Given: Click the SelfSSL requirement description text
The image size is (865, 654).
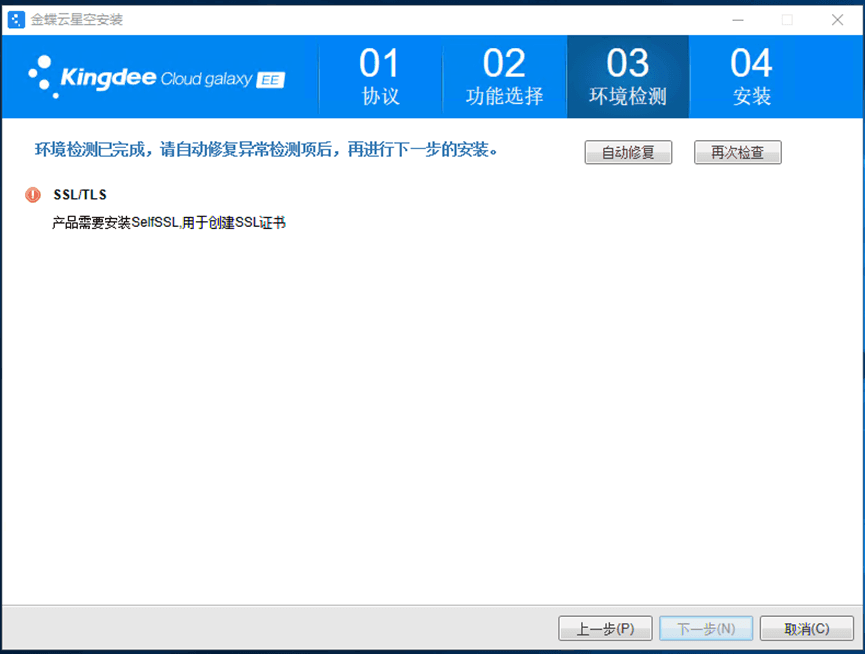Looking at the screenshot, I should pyautogui.click(x=169, y=223).
